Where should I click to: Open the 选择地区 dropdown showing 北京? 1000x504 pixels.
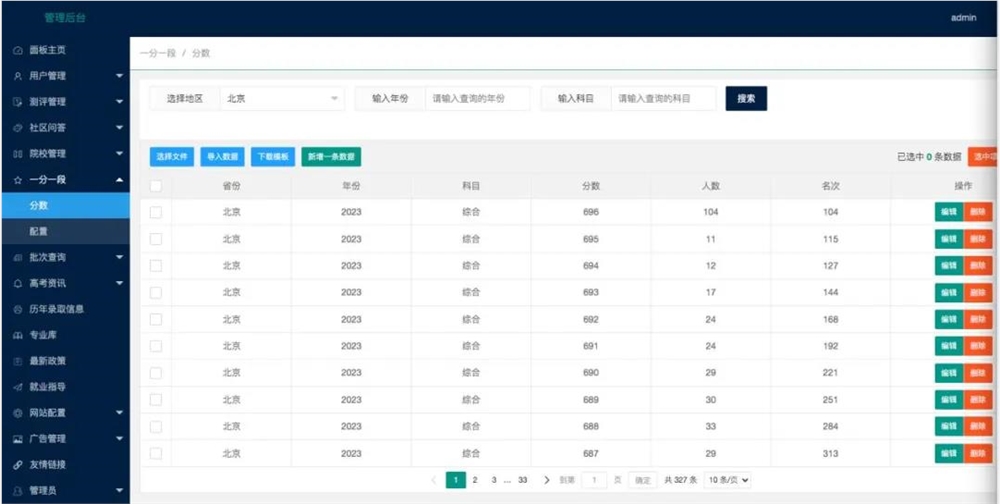[282, 99]
